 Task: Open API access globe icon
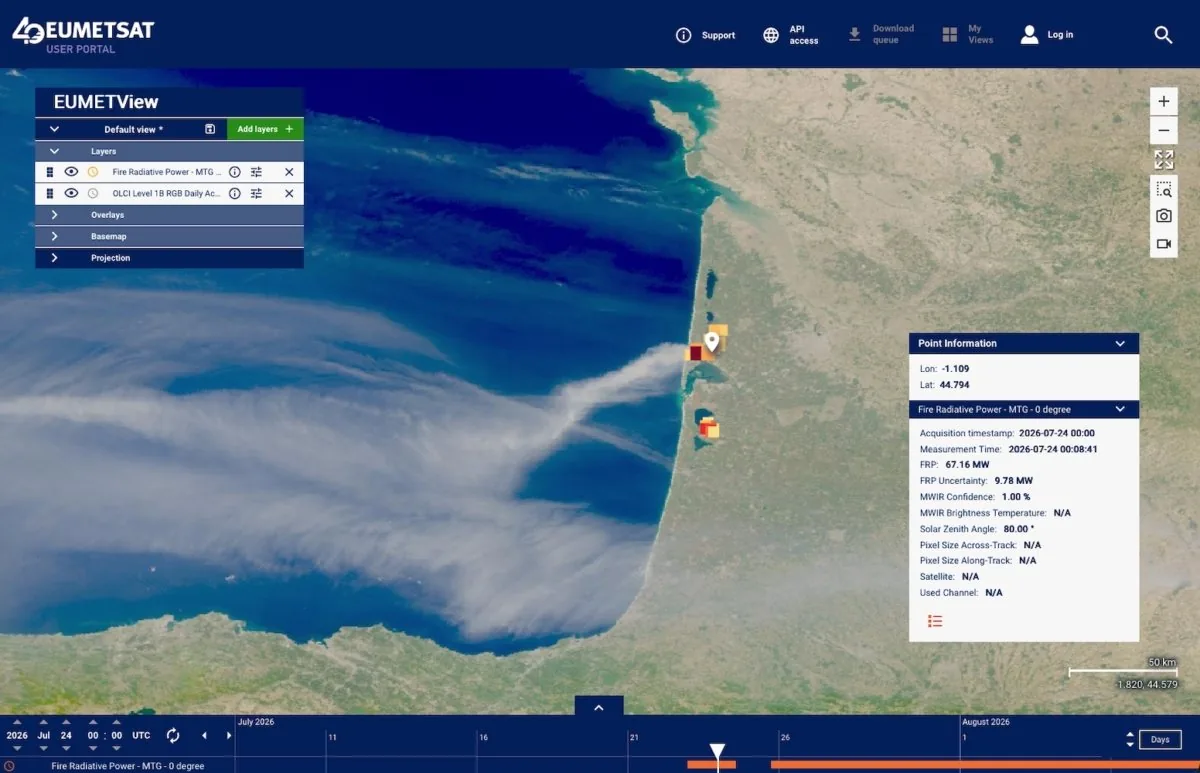click(x=771, y=35)
